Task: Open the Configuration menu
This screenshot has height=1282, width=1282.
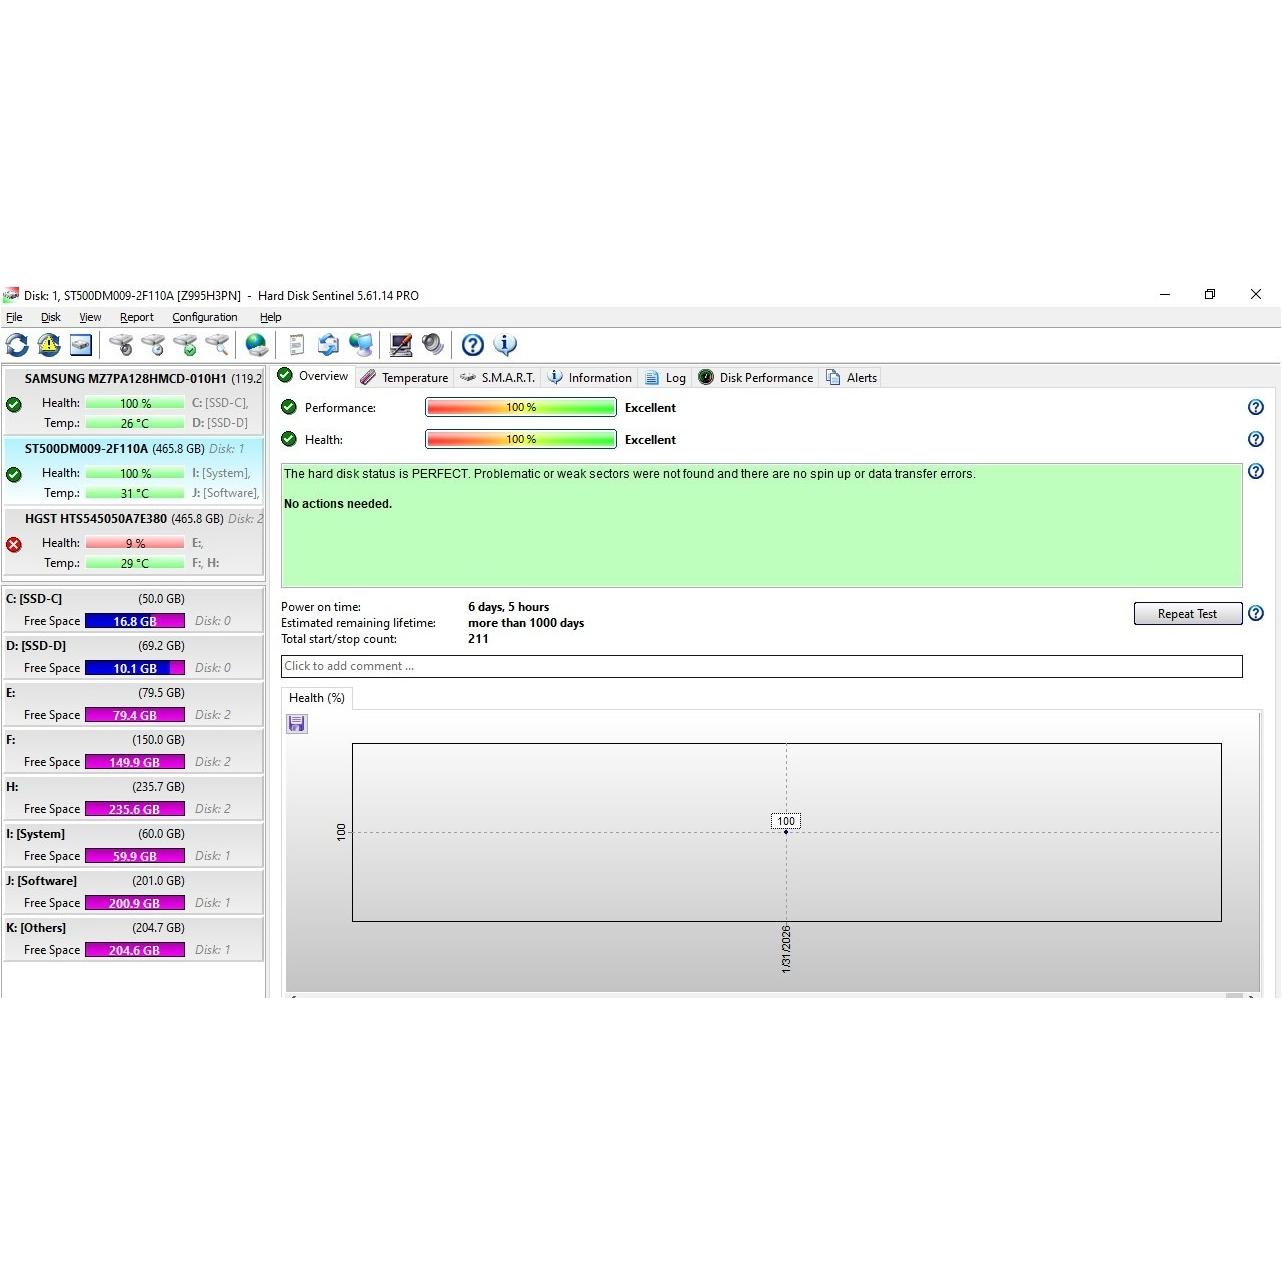Action: coord(204,317)
